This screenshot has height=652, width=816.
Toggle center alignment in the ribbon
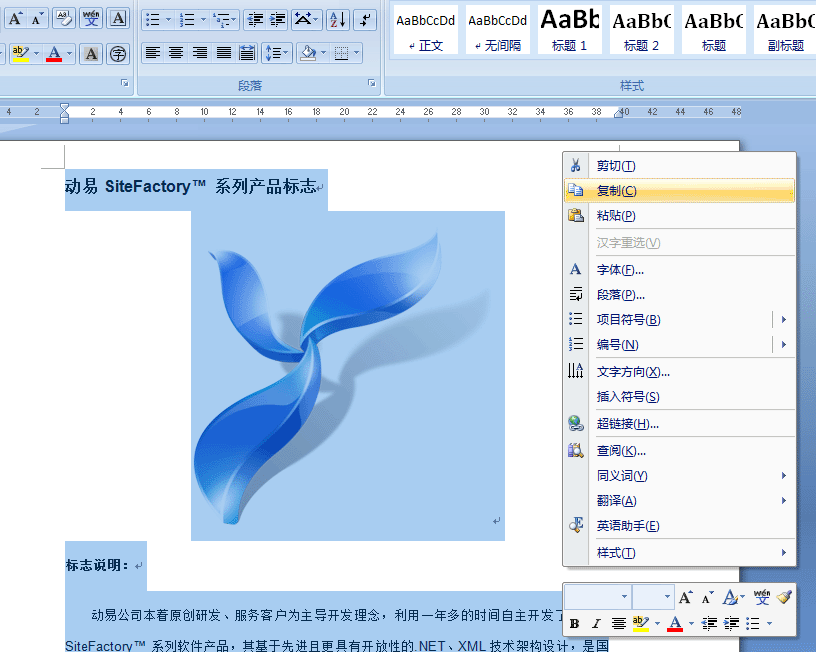click(x=176, y=53)
